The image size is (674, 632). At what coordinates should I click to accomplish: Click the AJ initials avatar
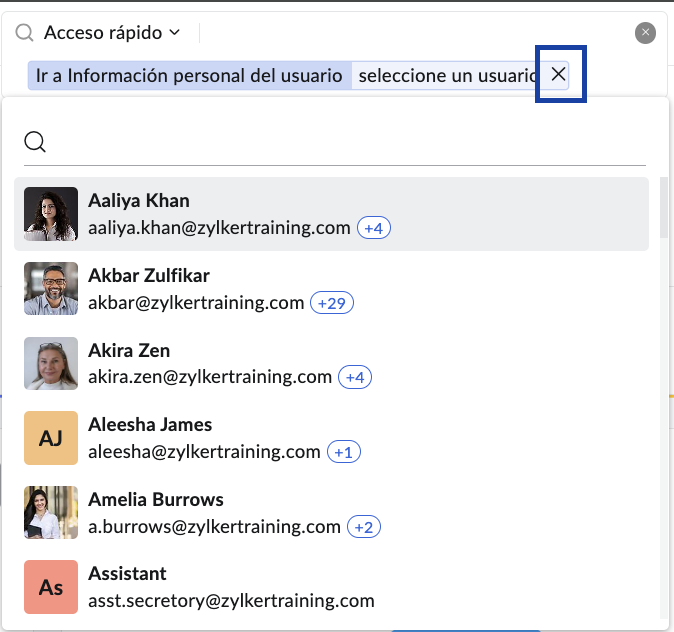(x=51, y=438)
